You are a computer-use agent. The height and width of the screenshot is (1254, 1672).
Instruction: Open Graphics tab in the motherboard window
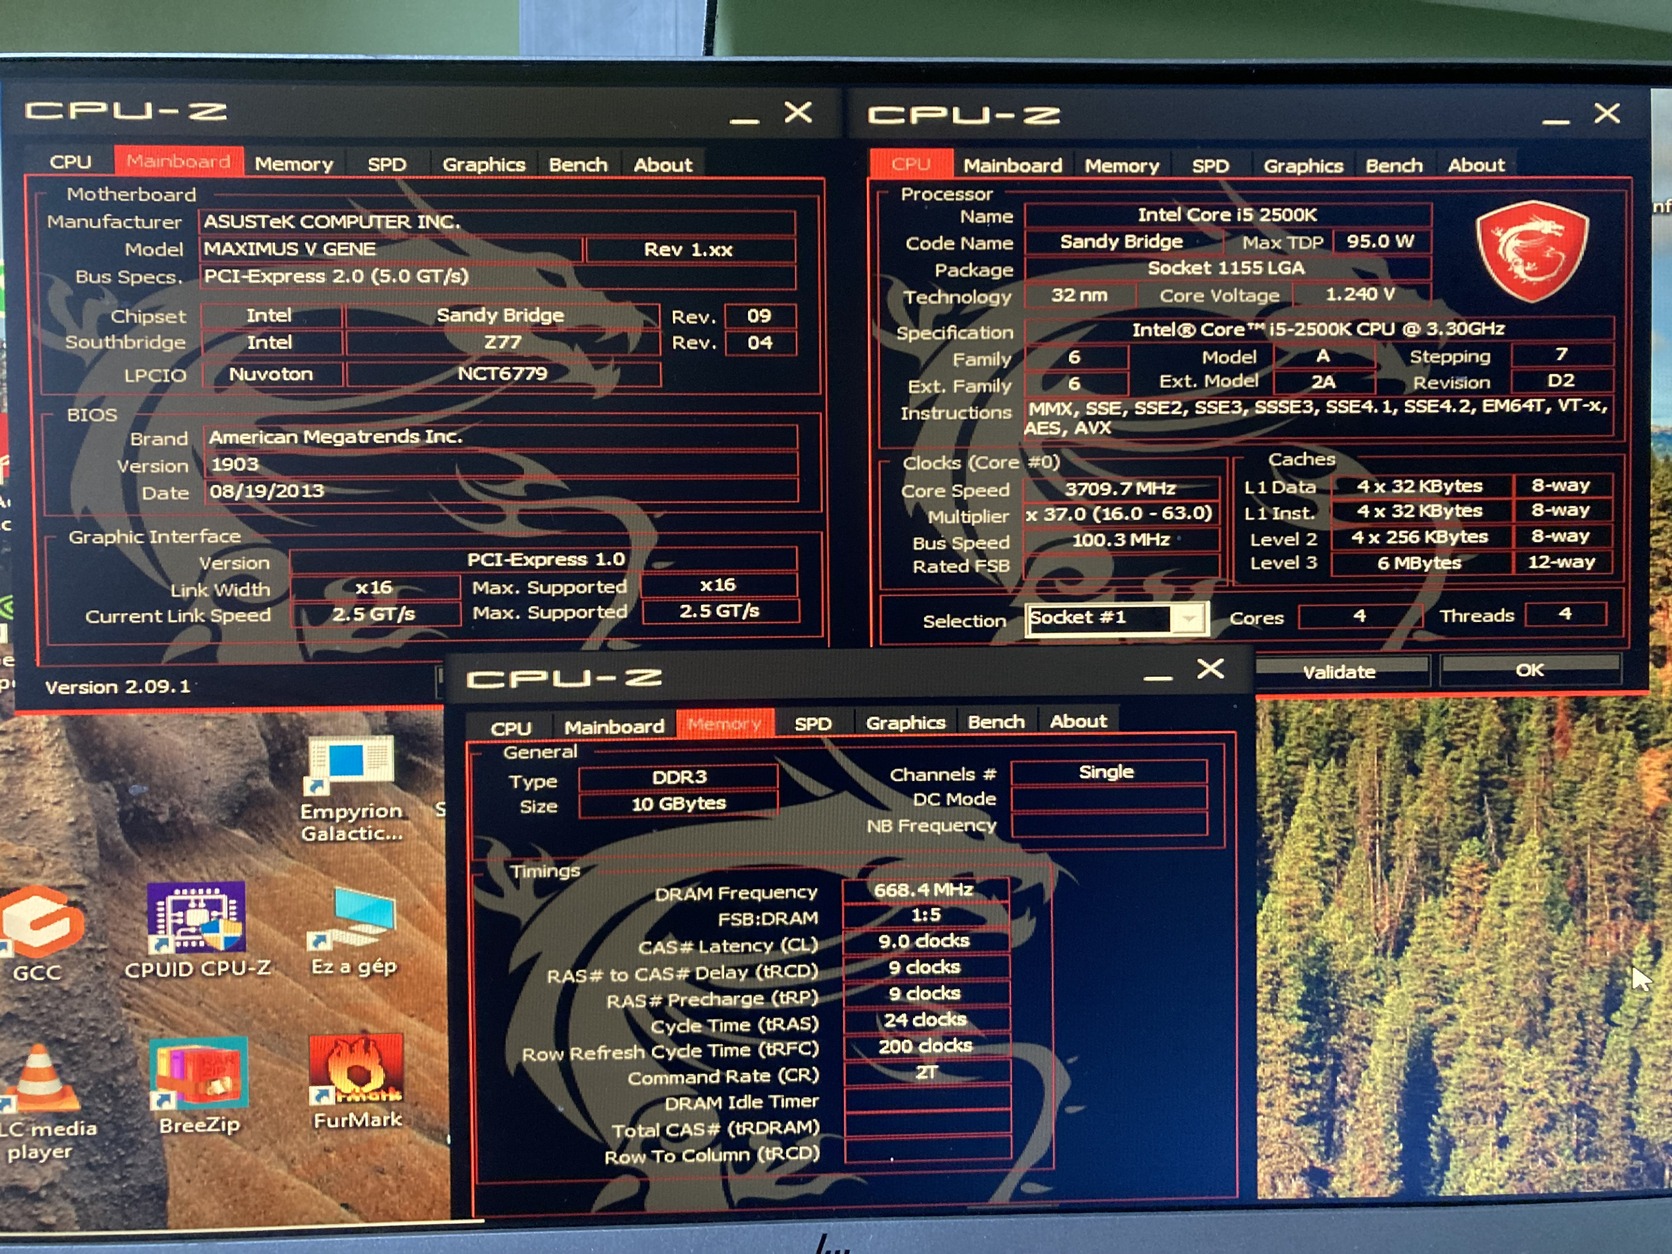(x=484, y=165)
